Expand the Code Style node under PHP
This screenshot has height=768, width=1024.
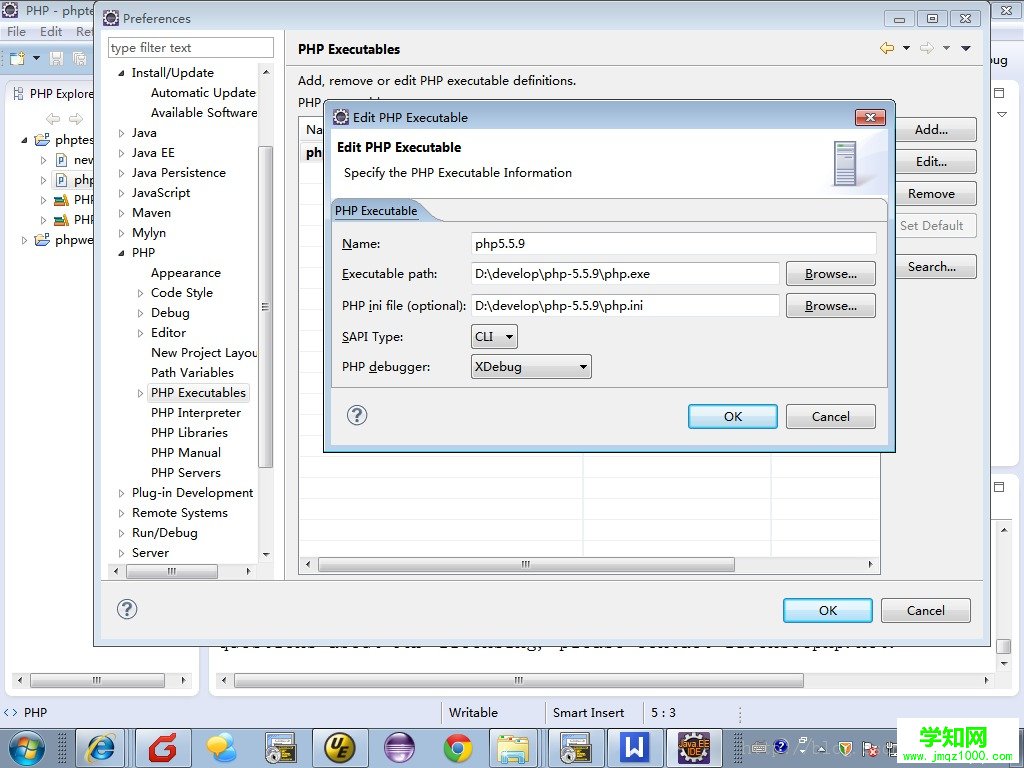coord(140,293)
